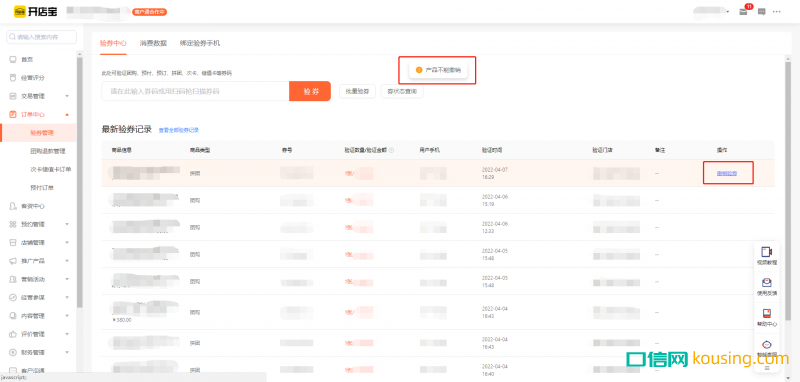Open the three-dots more menu in header

point(777,12)
